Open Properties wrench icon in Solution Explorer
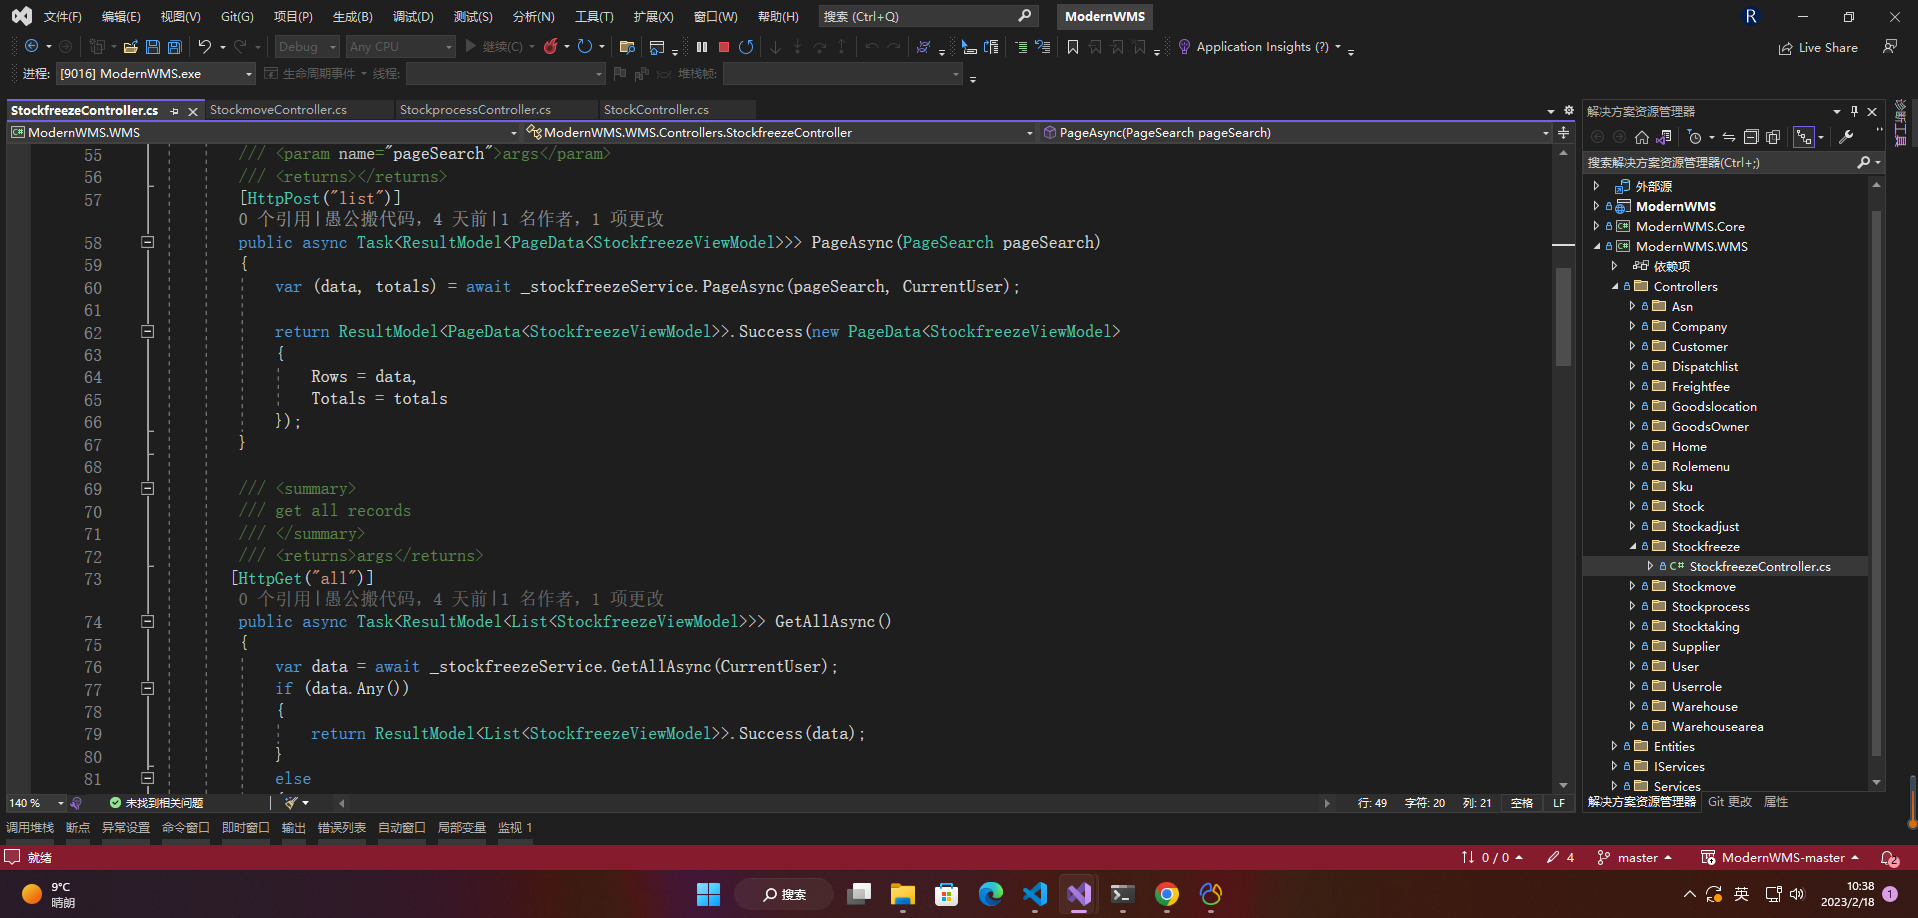 1846,137
